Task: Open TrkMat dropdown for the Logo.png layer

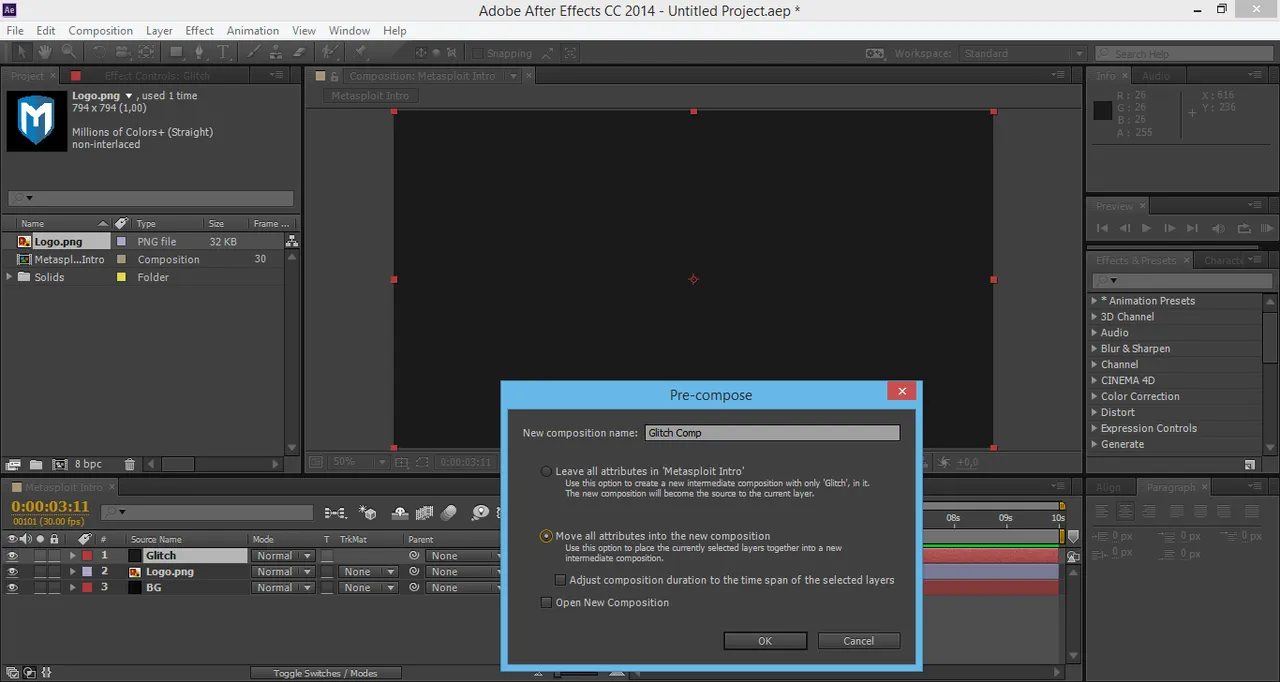Action: click(x=367, y=572)
